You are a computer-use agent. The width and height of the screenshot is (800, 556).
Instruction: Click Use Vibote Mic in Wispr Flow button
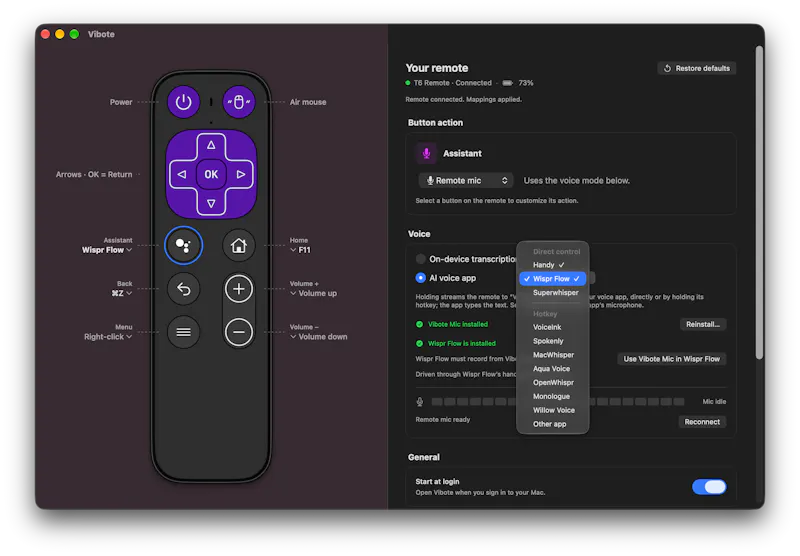pyautogui.click(x=671, y=359)
